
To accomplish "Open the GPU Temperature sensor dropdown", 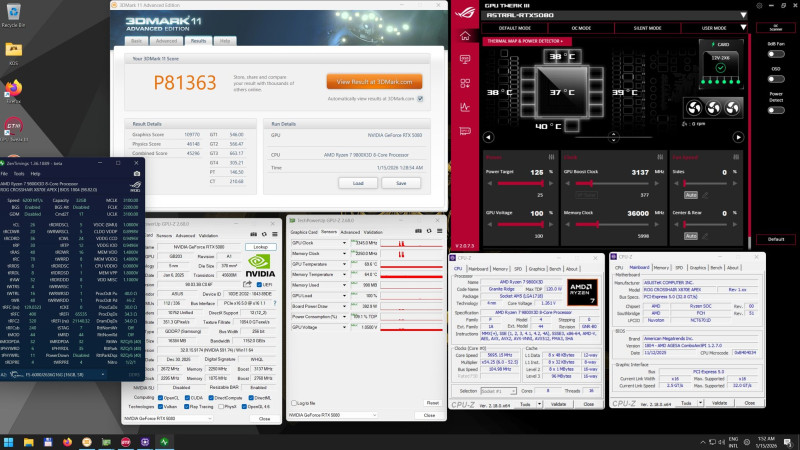I will tap(344, 264).
